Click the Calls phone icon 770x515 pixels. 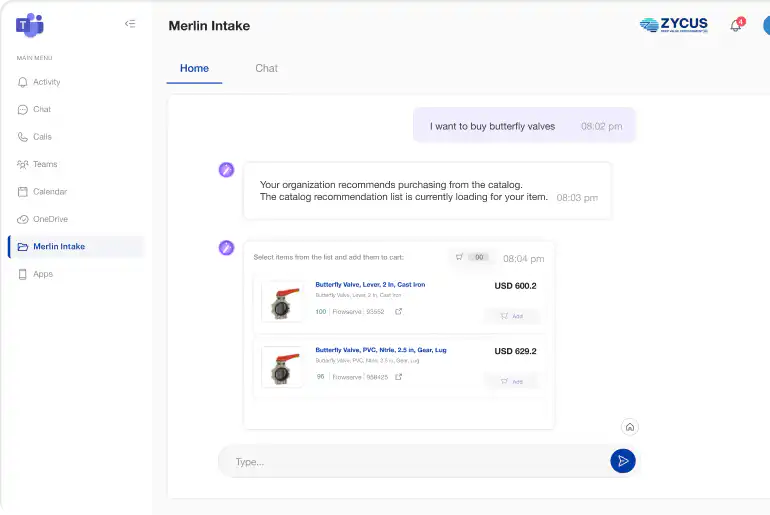point(23,137)
